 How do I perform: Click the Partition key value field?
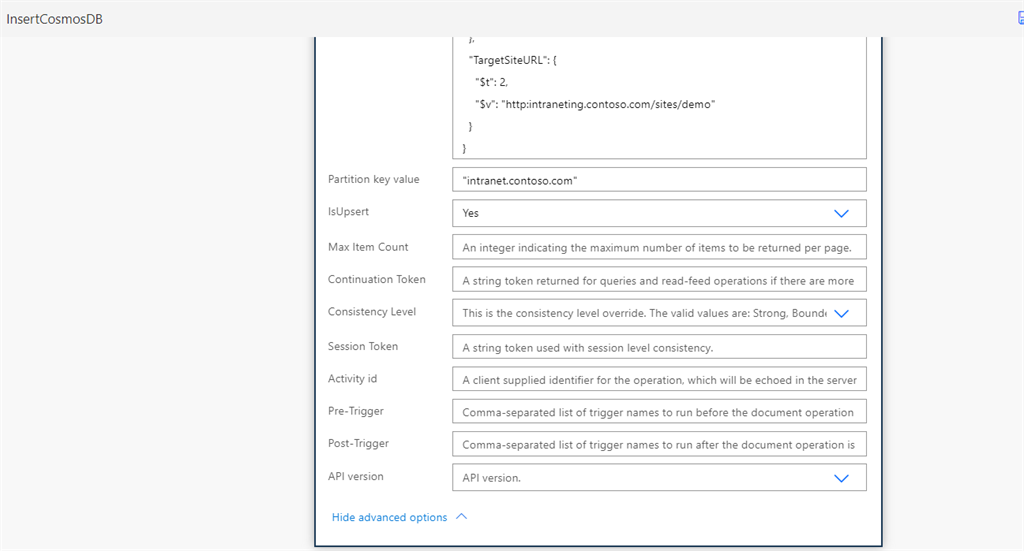[x=659, y=180]
